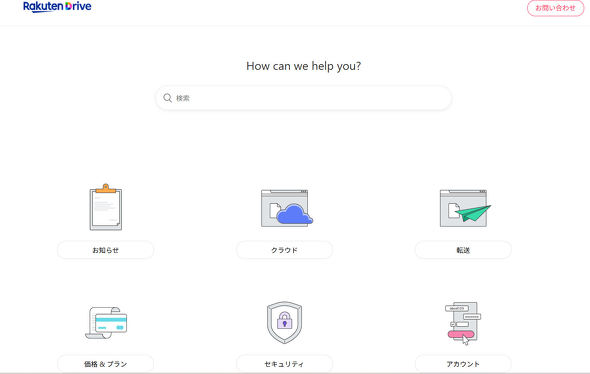The height and width of the screenshot is (374, 590).
Task: Select the お知らせ category button
Action: click(x=106, y=250)
